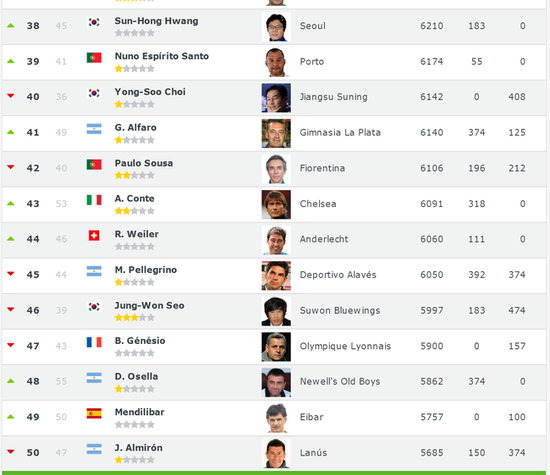550x475 pixels.
Task: Click the star rating under Paulo Sousa
Action: click(x=135, y=175)
